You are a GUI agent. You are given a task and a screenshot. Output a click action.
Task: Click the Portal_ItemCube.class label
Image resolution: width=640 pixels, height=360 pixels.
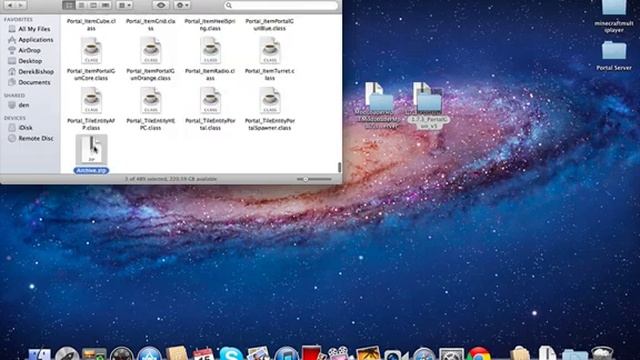coord(91,25)
